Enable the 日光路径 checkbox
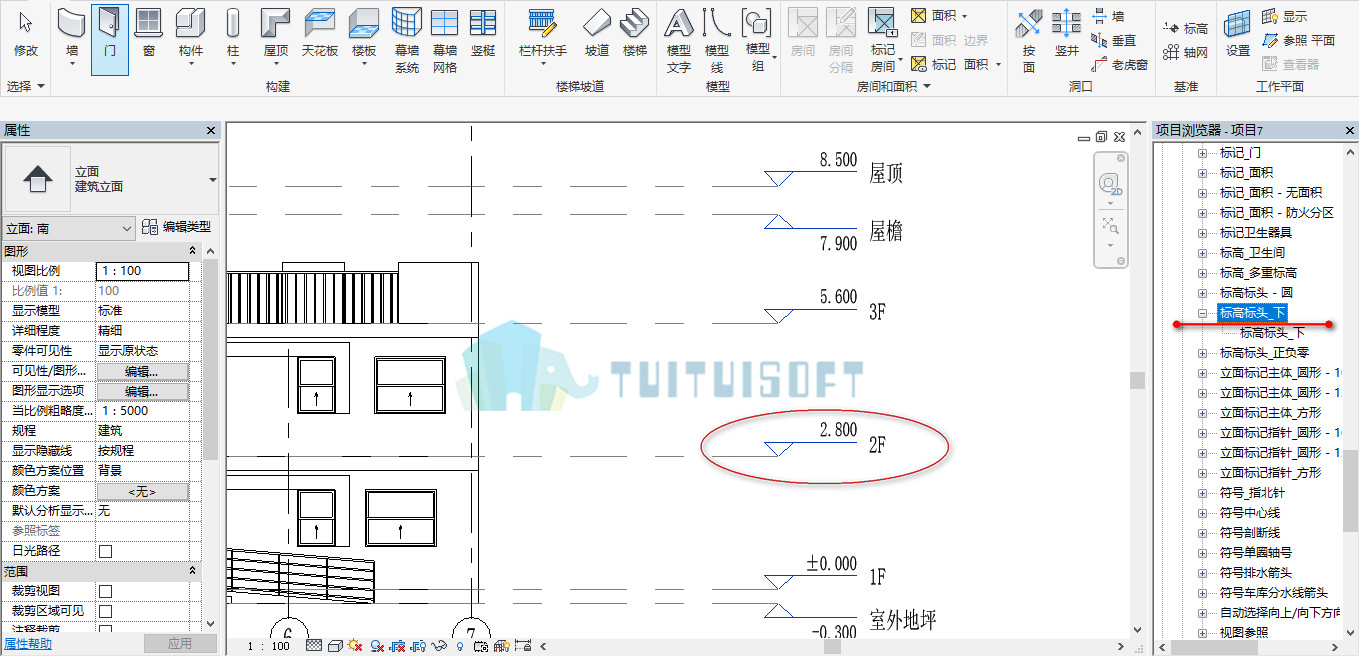This screenshot has width=1359, height=656. 105,551
